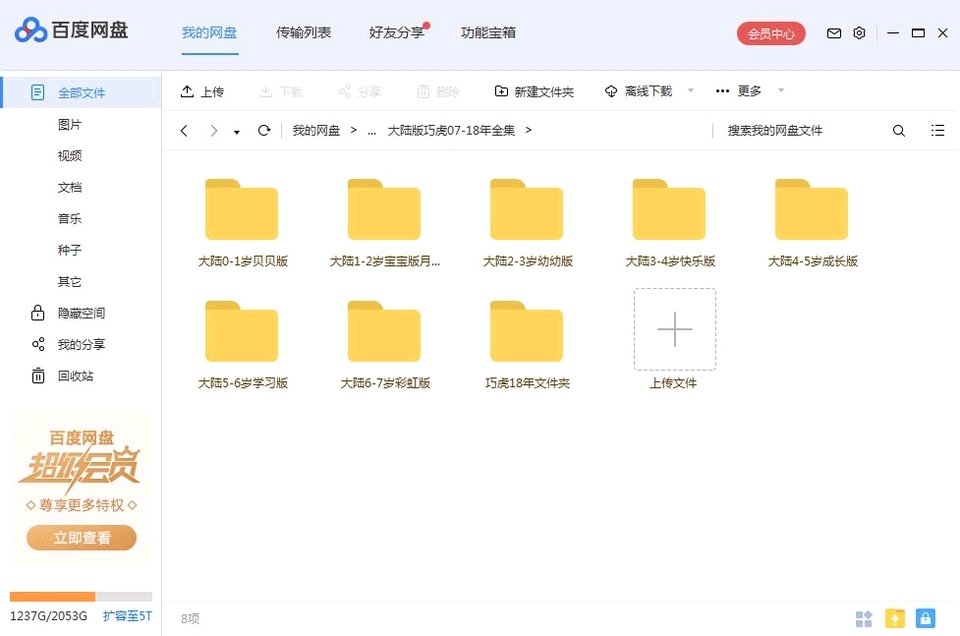Refresh the file list
This screenshot has height=636, width=960.
264,130
